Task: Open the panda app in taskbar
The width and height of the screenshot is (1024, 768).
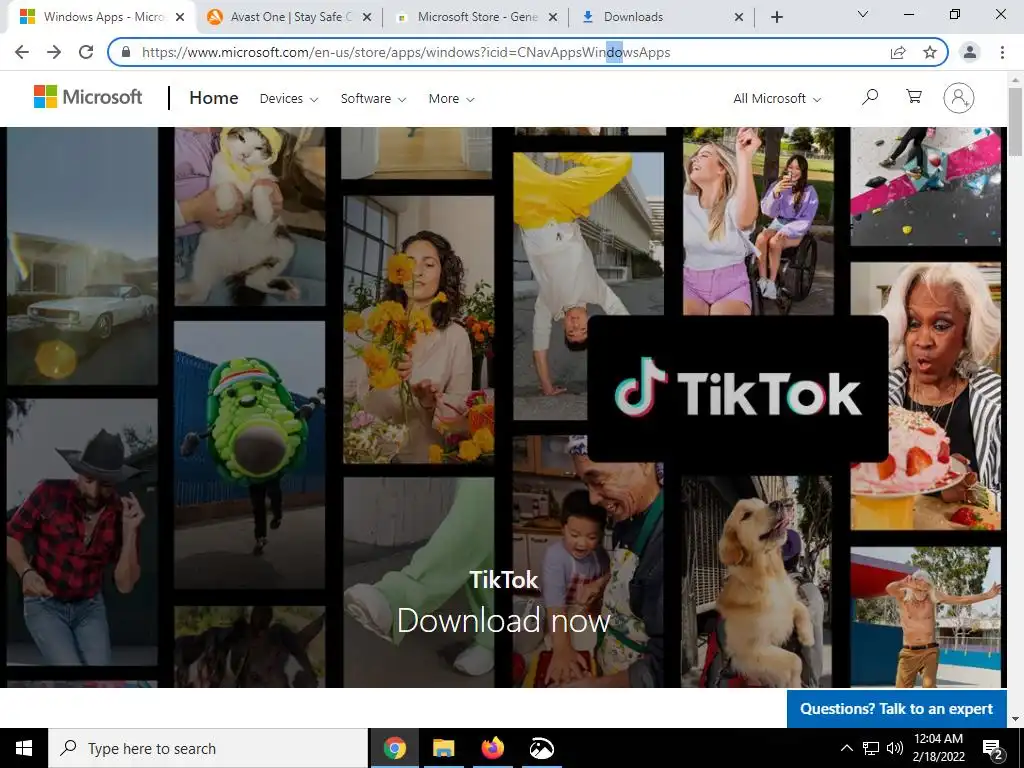Action: [541, 748]
